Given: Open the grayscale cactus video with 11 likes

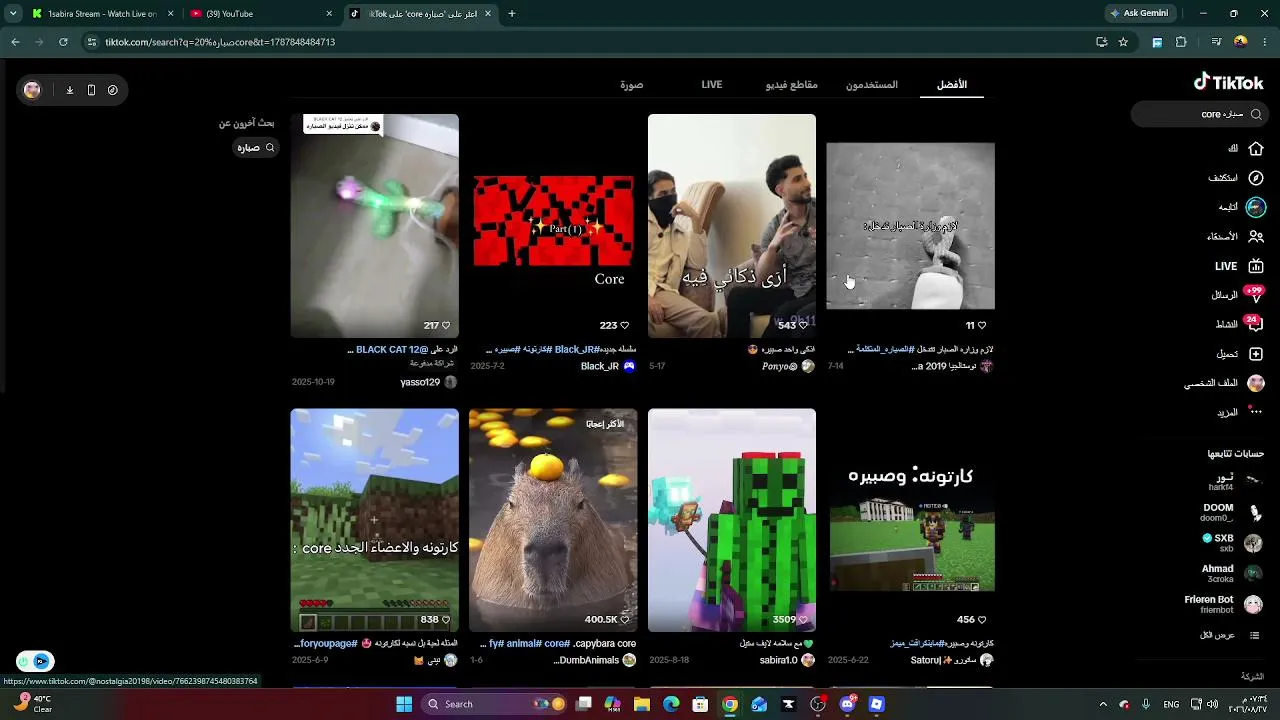Looking at the screenshot, I should pos(911,226).
